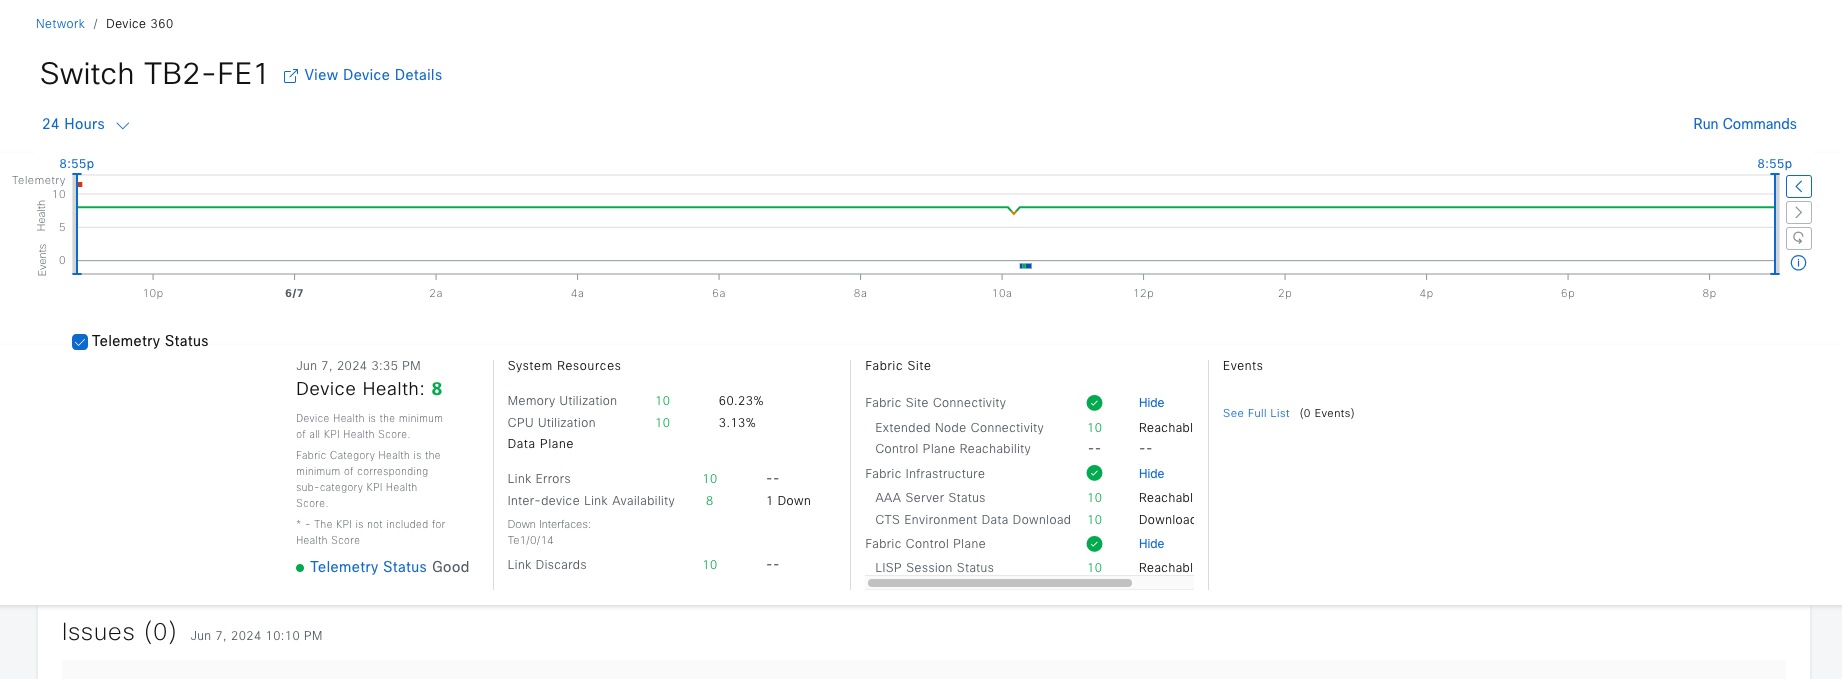Click the Fabric Site horizontal scrollbar
The width and height of the screenshot is (1842, 679).
coord(999,583)
